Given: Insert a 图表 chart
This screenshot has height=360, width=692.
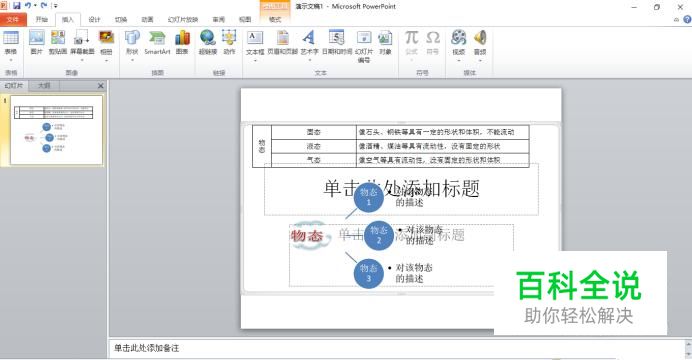Looking at the screenshot, I should pos(182,43).
